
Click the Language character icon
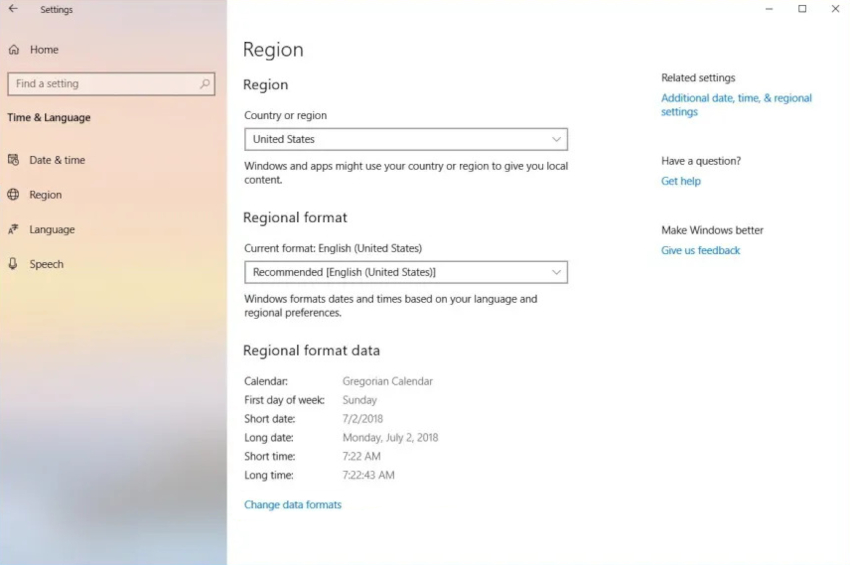[14, 230]
